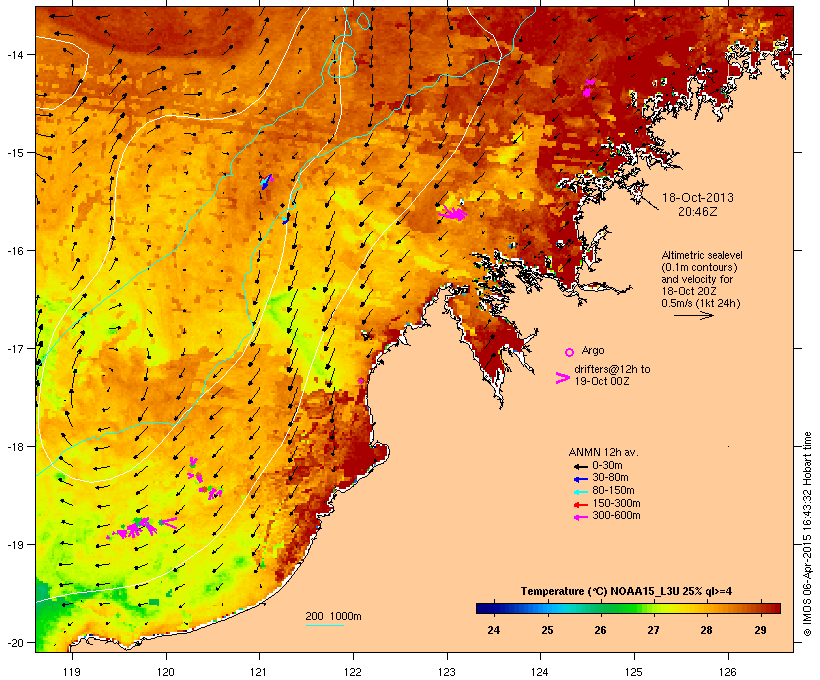The height and width of the screenshot is (680, 820).
Task: Click the 150-300m depth label
Action: click(616, 503)
